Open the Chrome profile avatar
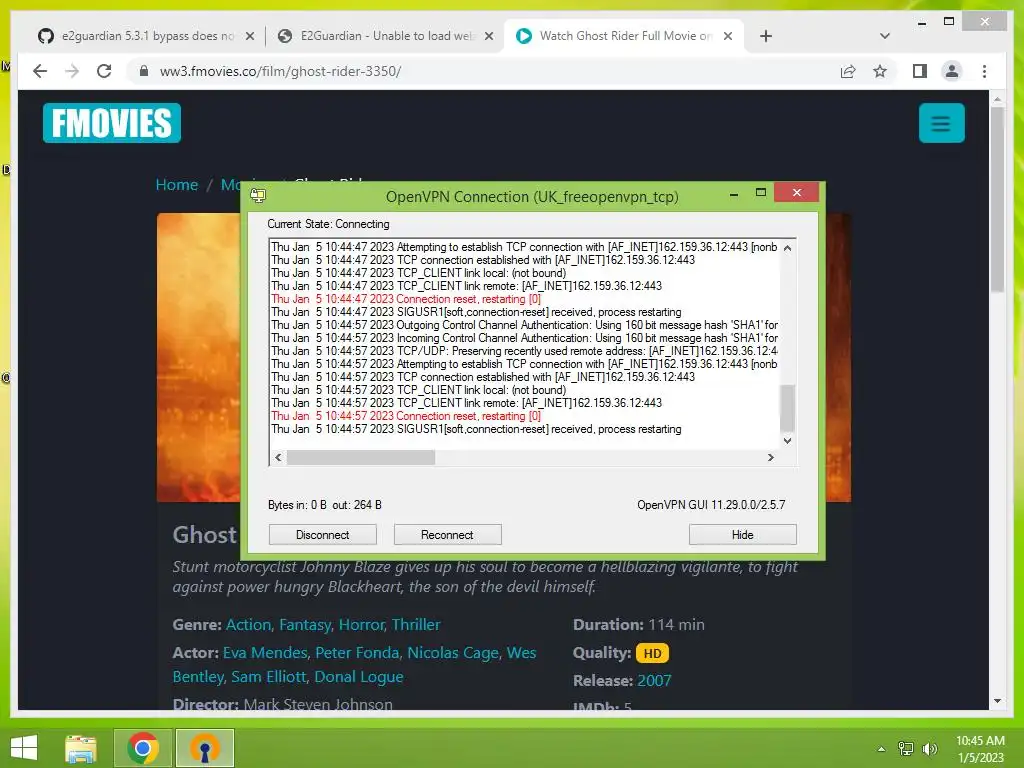The width and height of the screenshot is (1024, 768). point(952,71)
